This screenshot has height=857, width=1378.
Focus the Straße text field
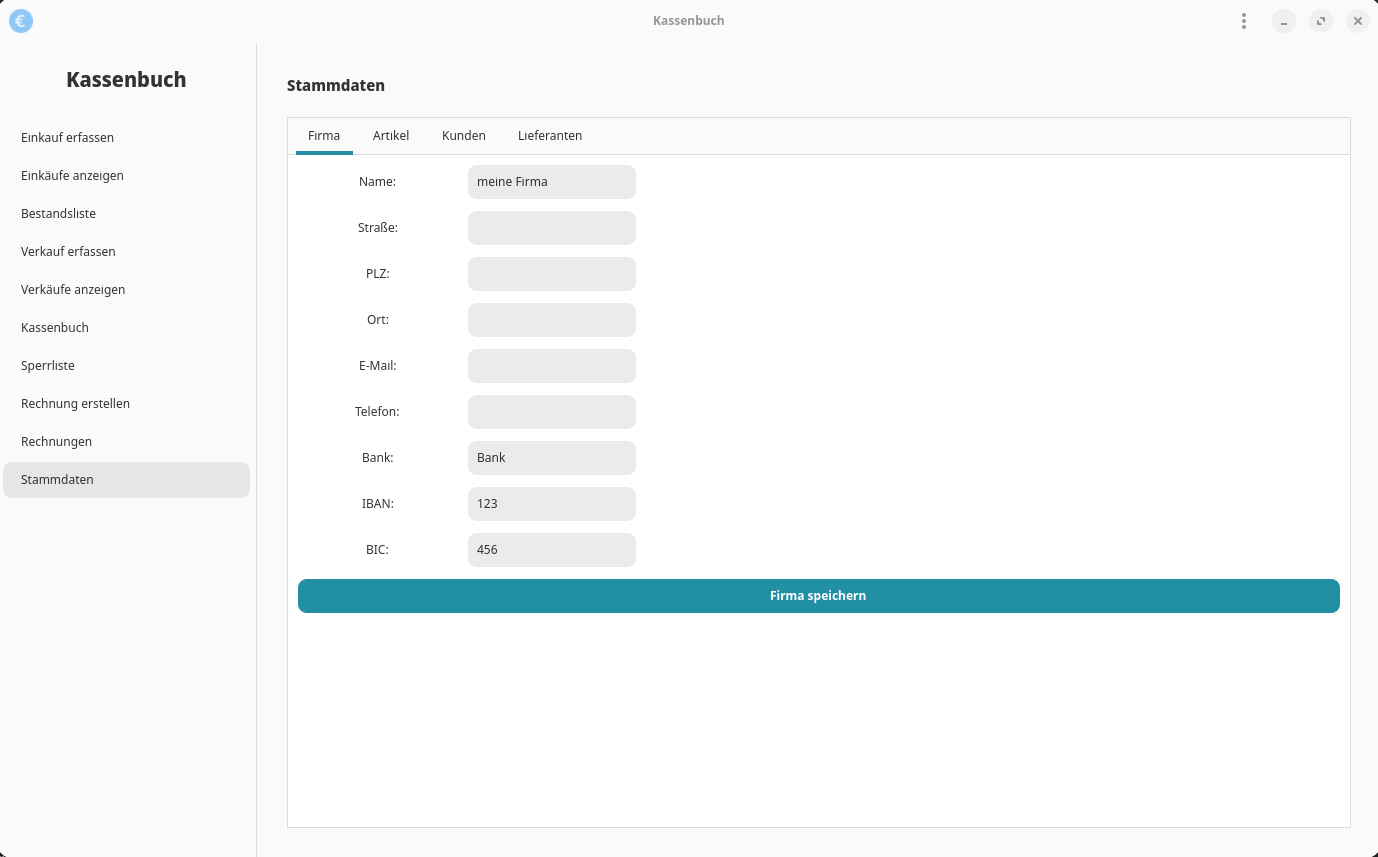pos(551,228)
